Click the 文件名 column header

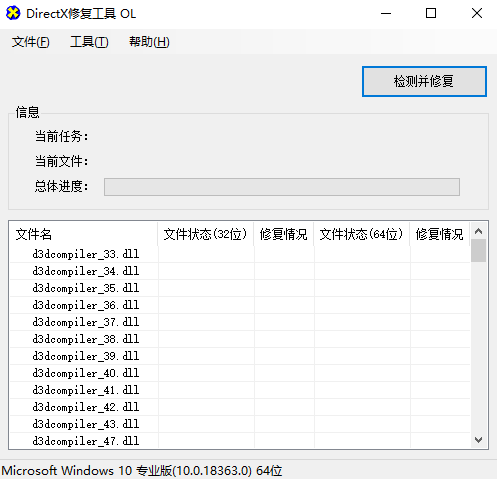(83, 234)
